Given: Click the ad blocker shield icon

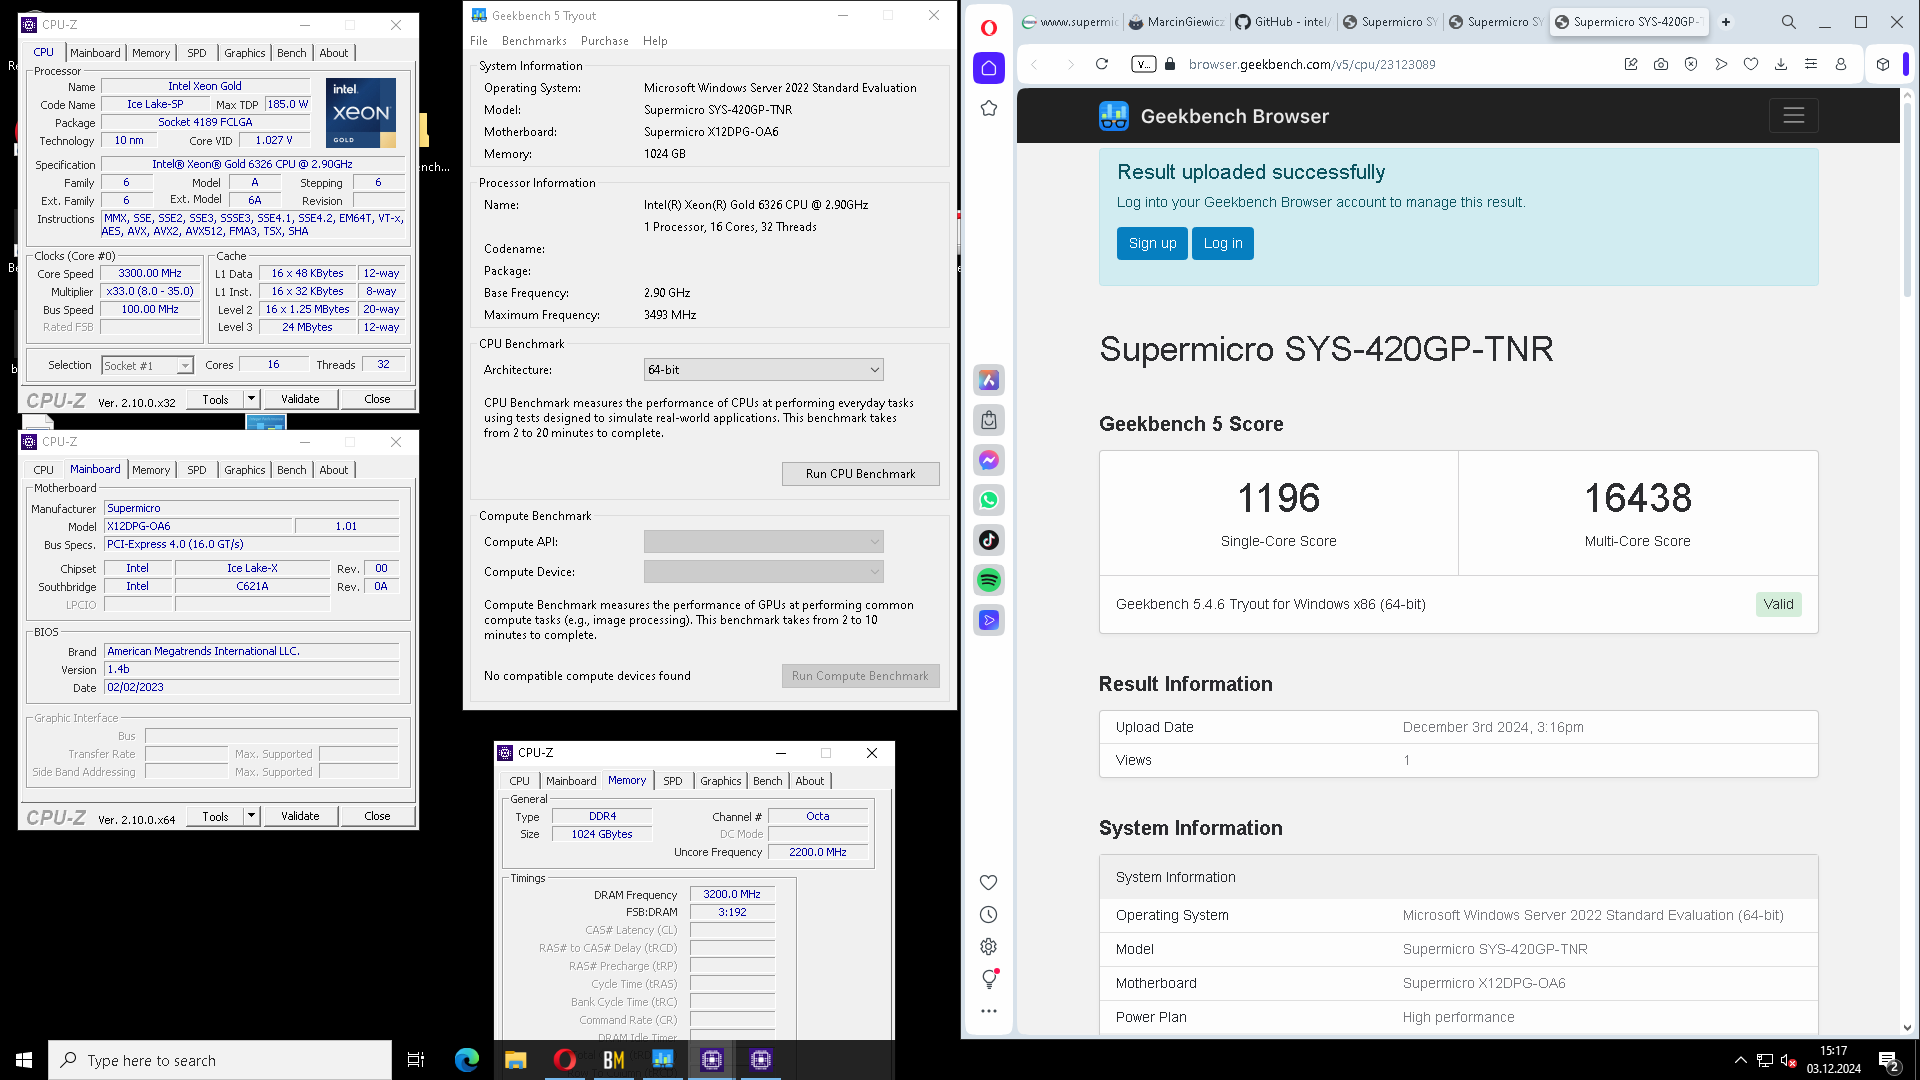Looking at the screenshot, I should point(1690,64).
